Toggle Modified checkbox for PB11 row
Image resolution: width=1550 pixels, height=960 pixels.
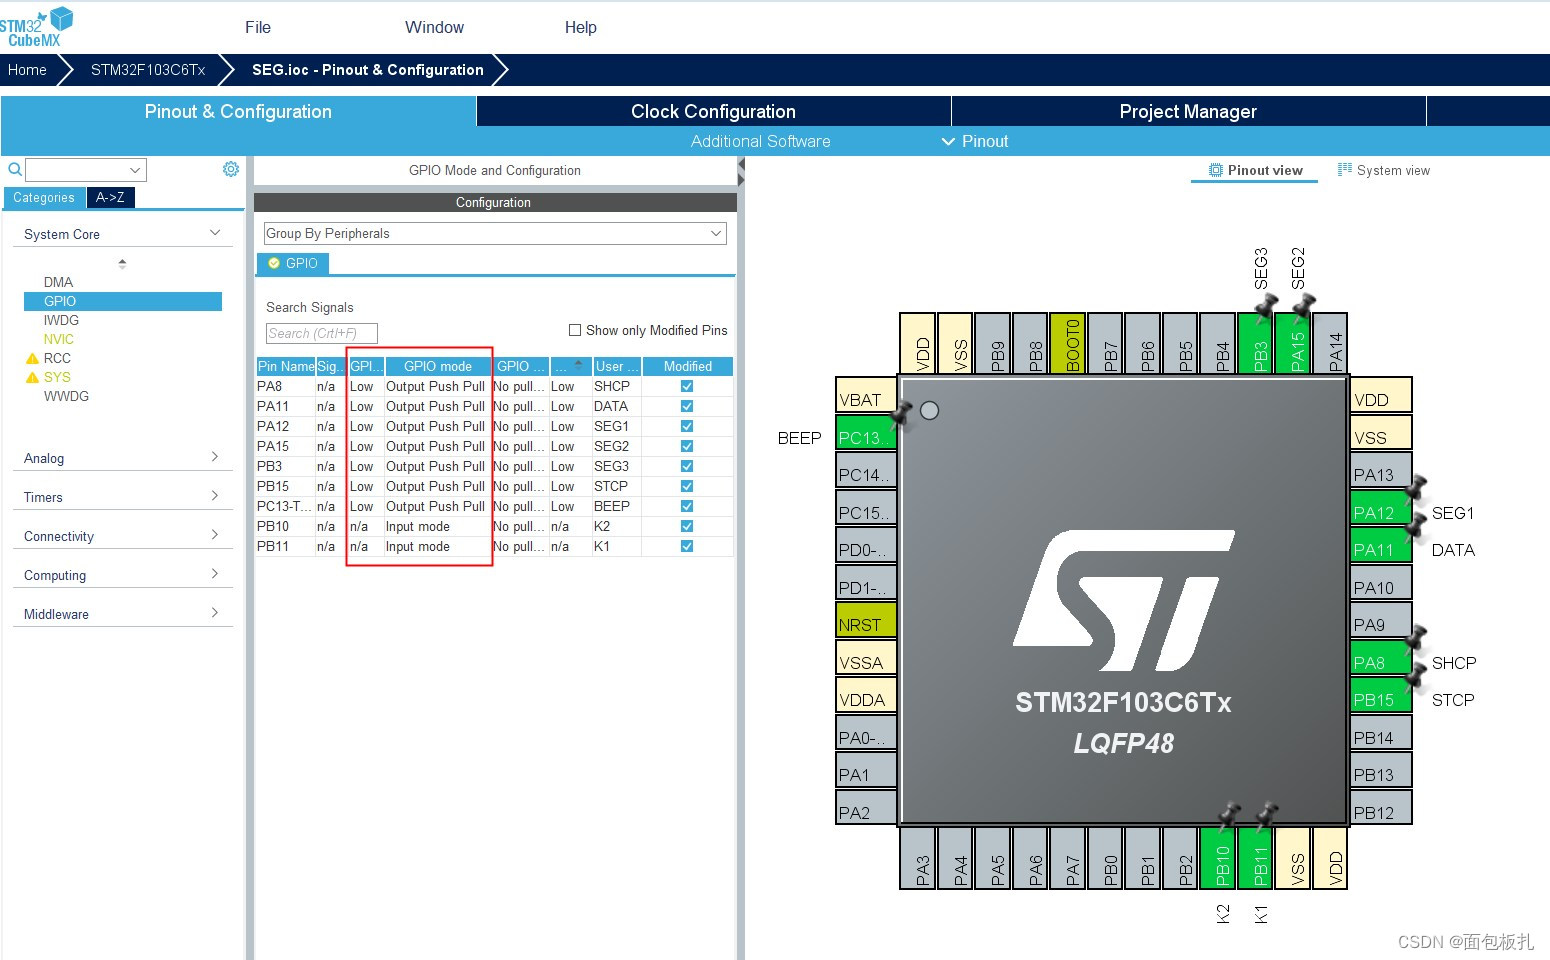(x=687, y=546)
